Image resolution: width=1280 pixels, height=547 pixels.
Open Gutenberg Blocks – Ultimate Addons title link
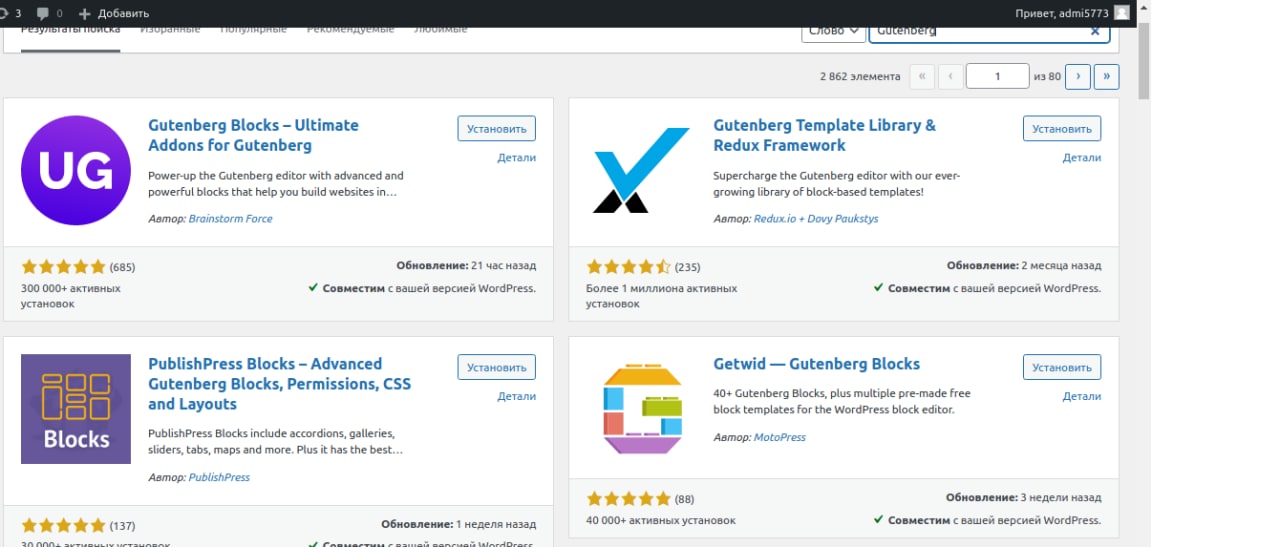(253, 135)
